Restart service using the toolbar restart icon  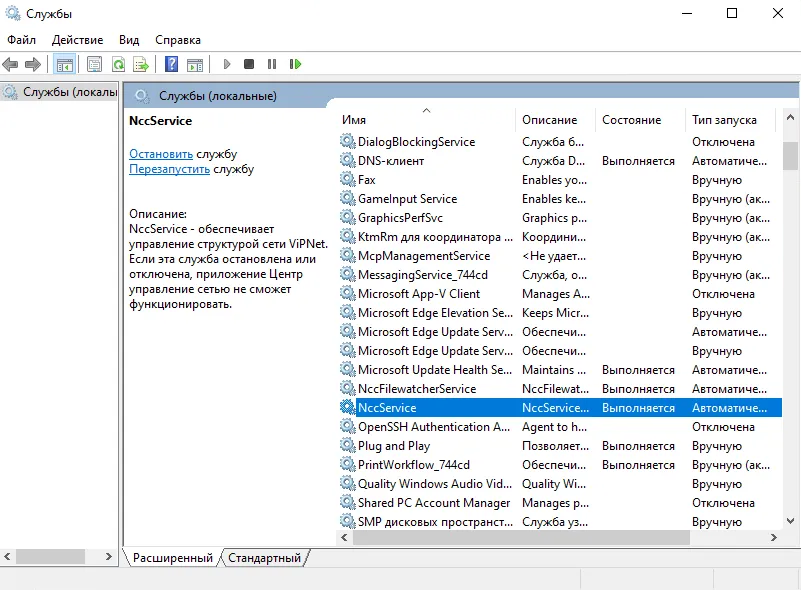295,64
